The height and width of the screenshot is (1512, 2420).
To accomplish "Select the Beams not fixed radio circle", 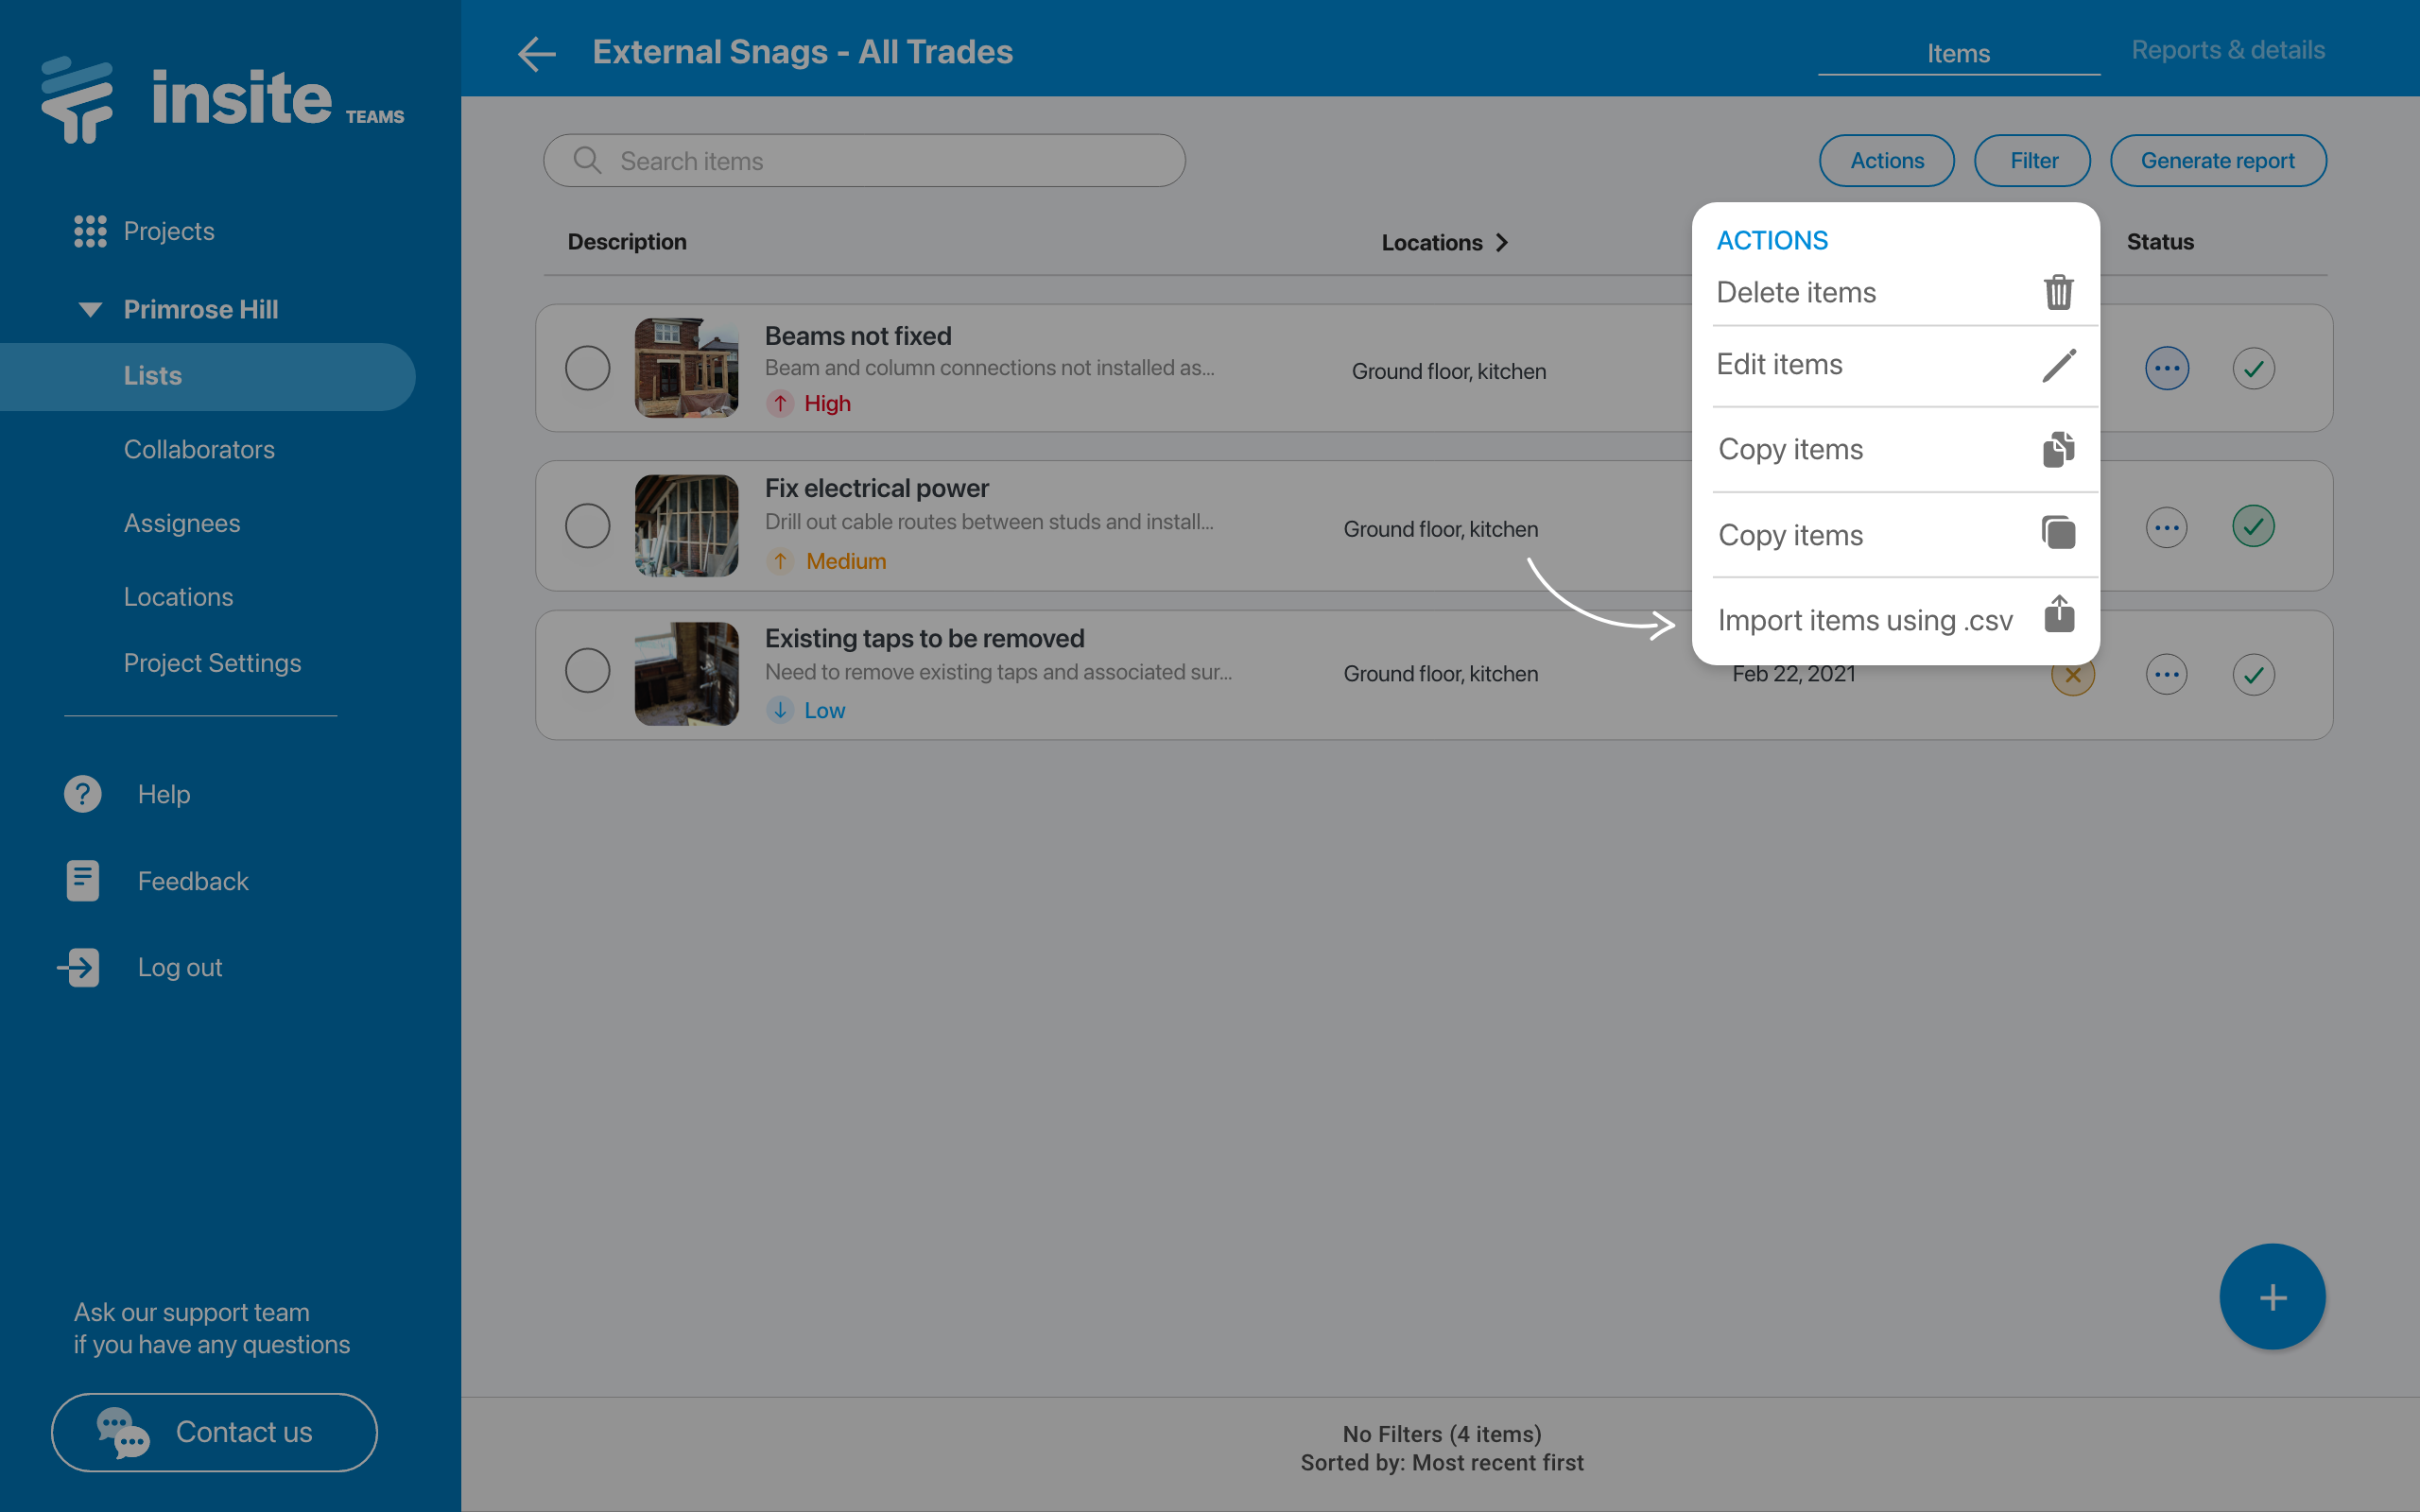I will point(588,368).
